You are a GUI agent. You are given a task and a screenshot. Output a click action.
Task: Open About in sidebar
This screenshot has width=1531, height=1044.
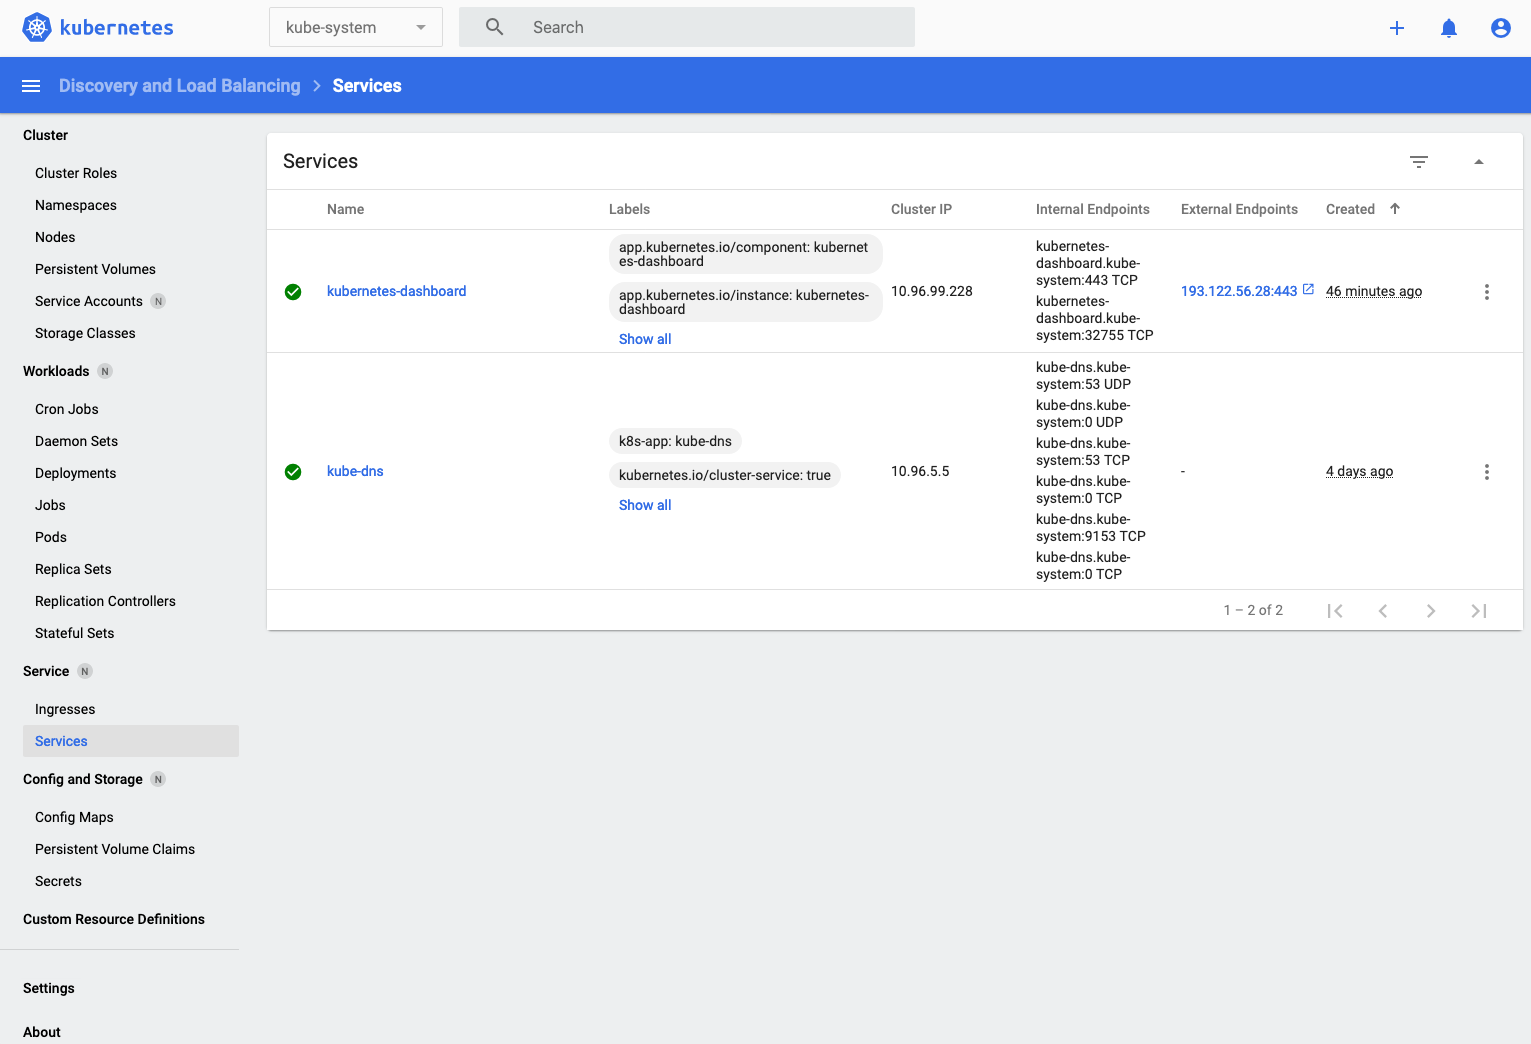click(x=42, y=1032)
